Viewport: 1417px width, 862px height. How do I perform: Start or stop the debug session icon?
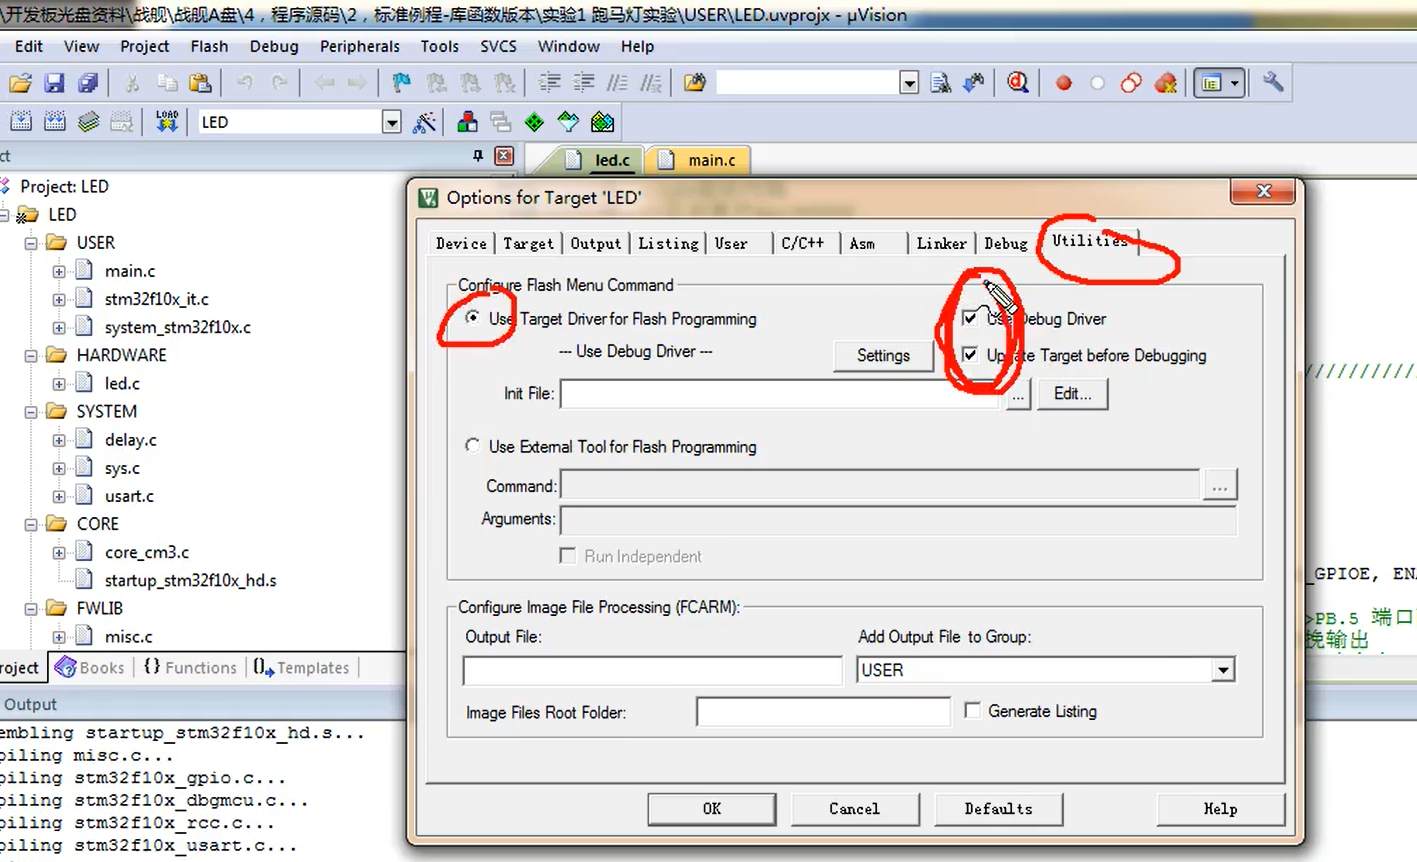(x=1017, y=83)
